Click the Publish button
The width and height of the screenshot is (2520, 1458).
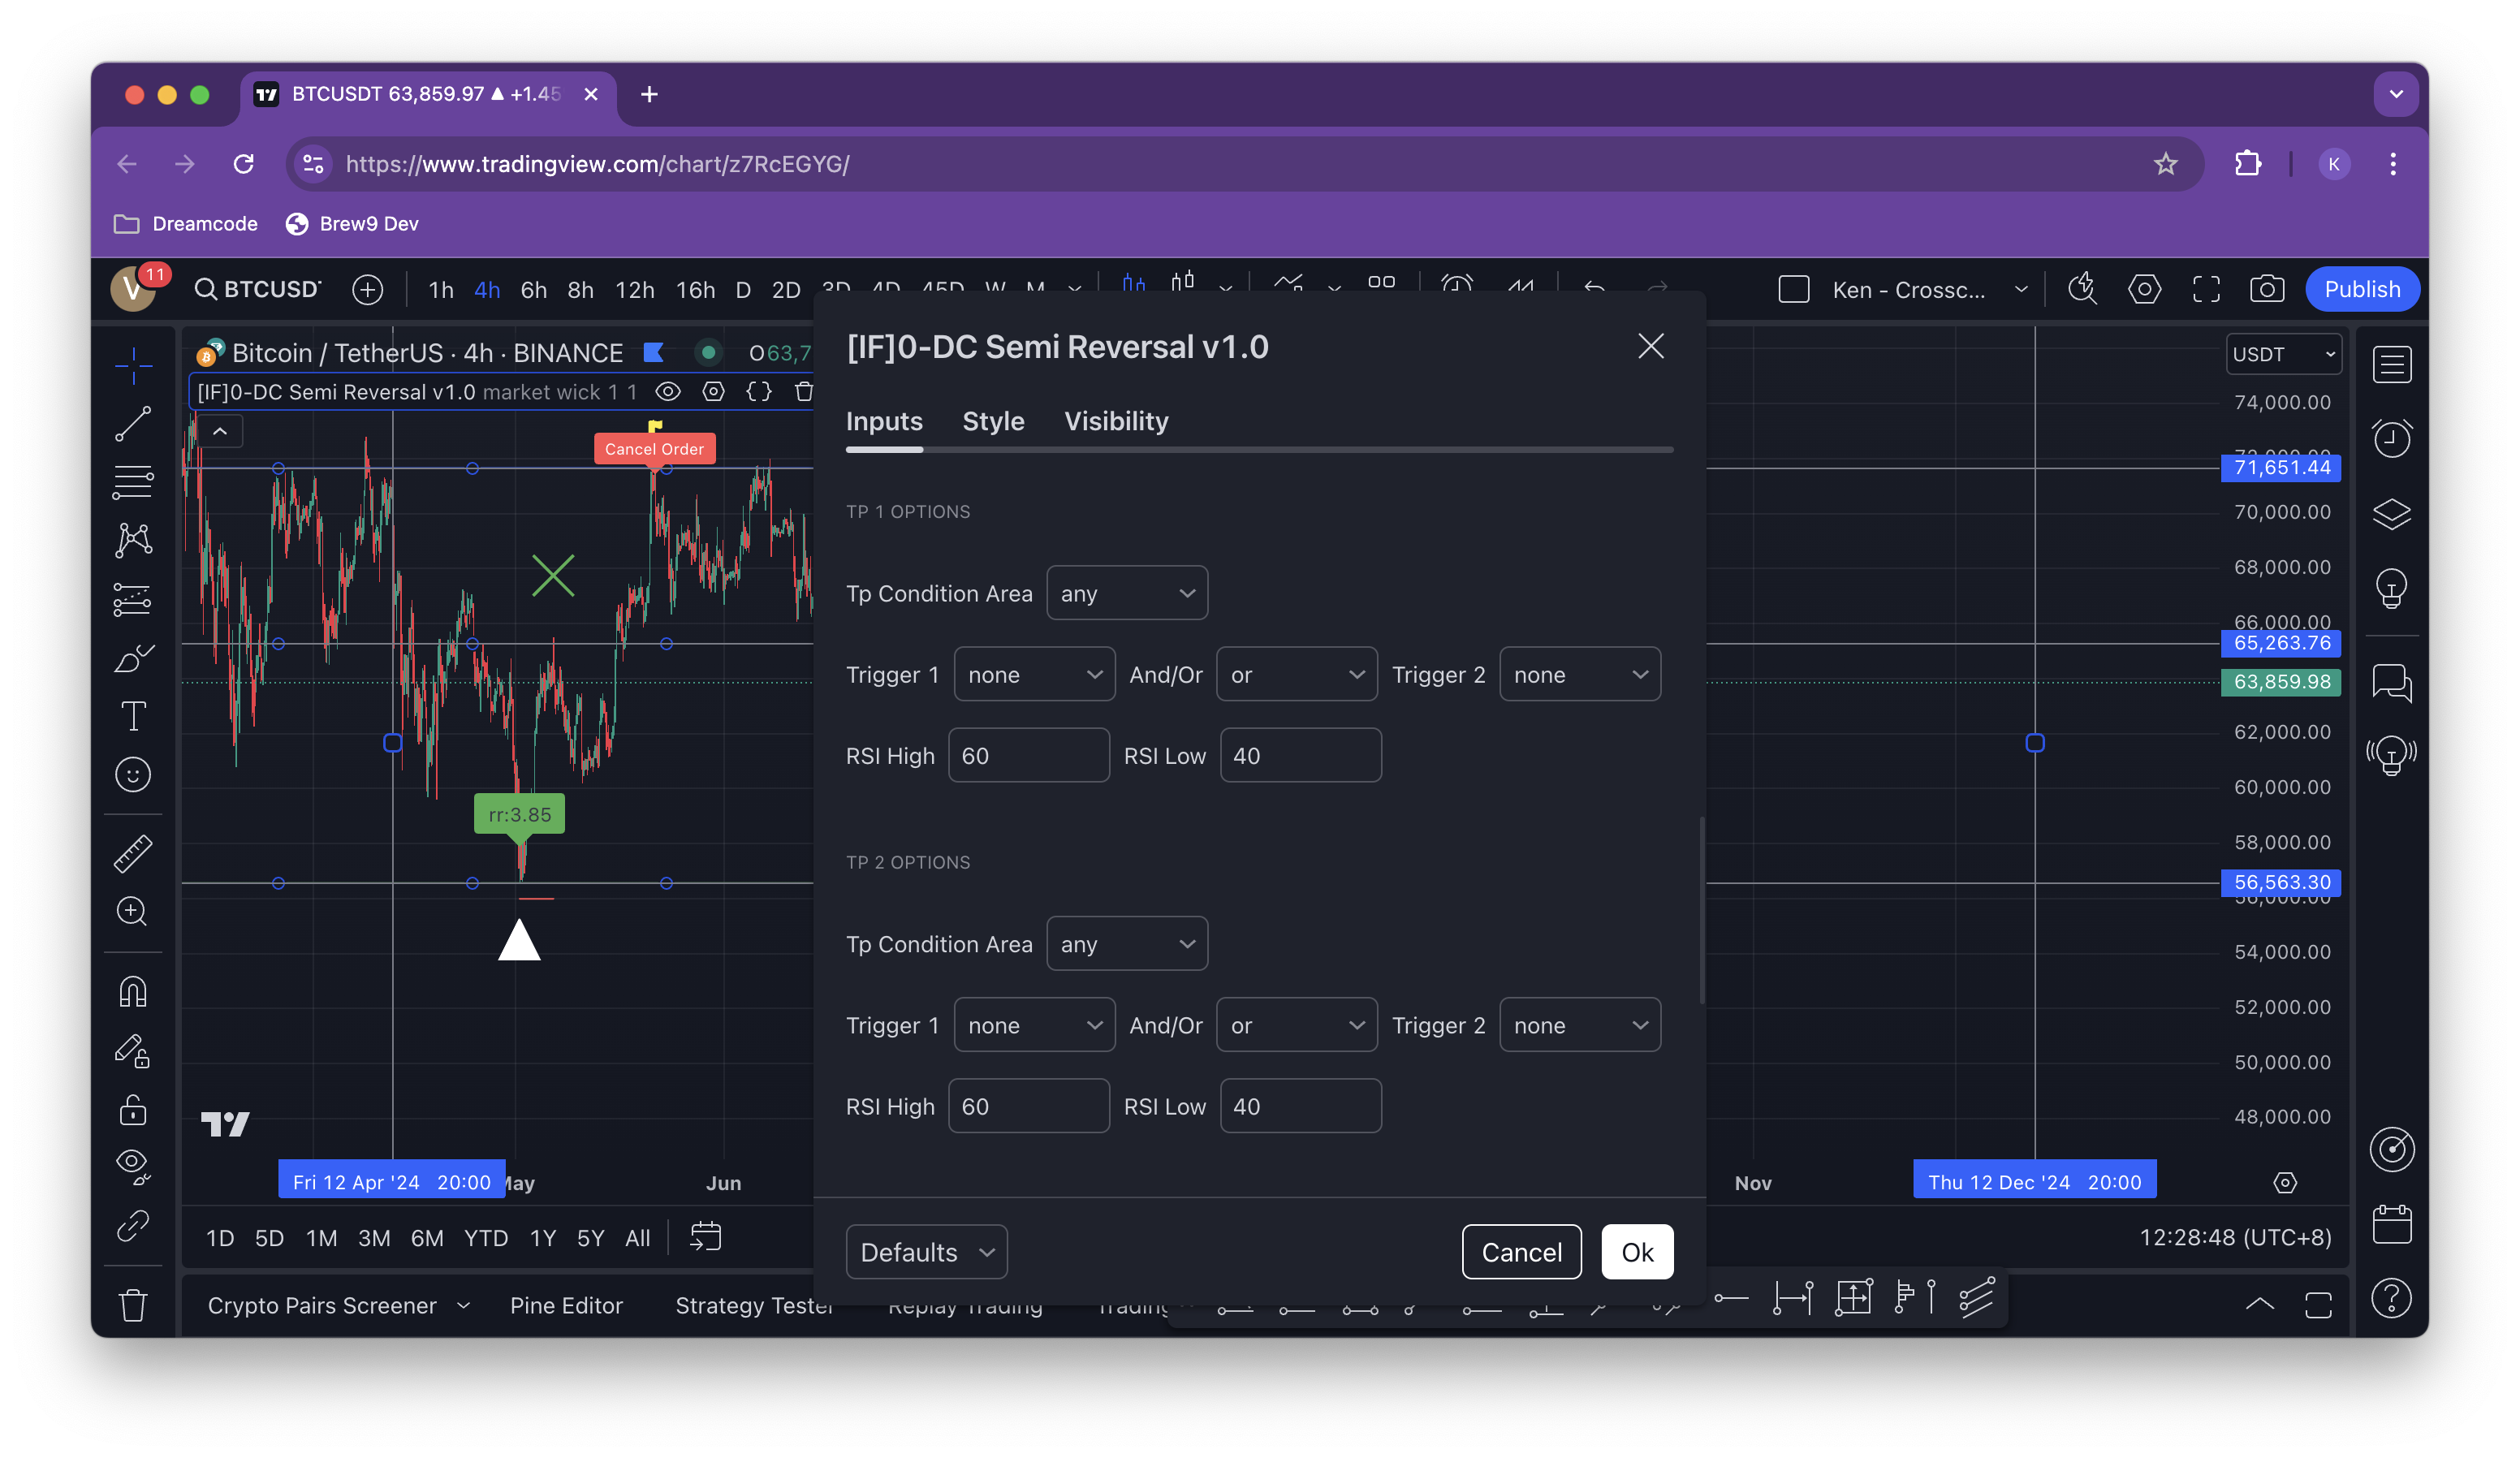point(2362,290)
